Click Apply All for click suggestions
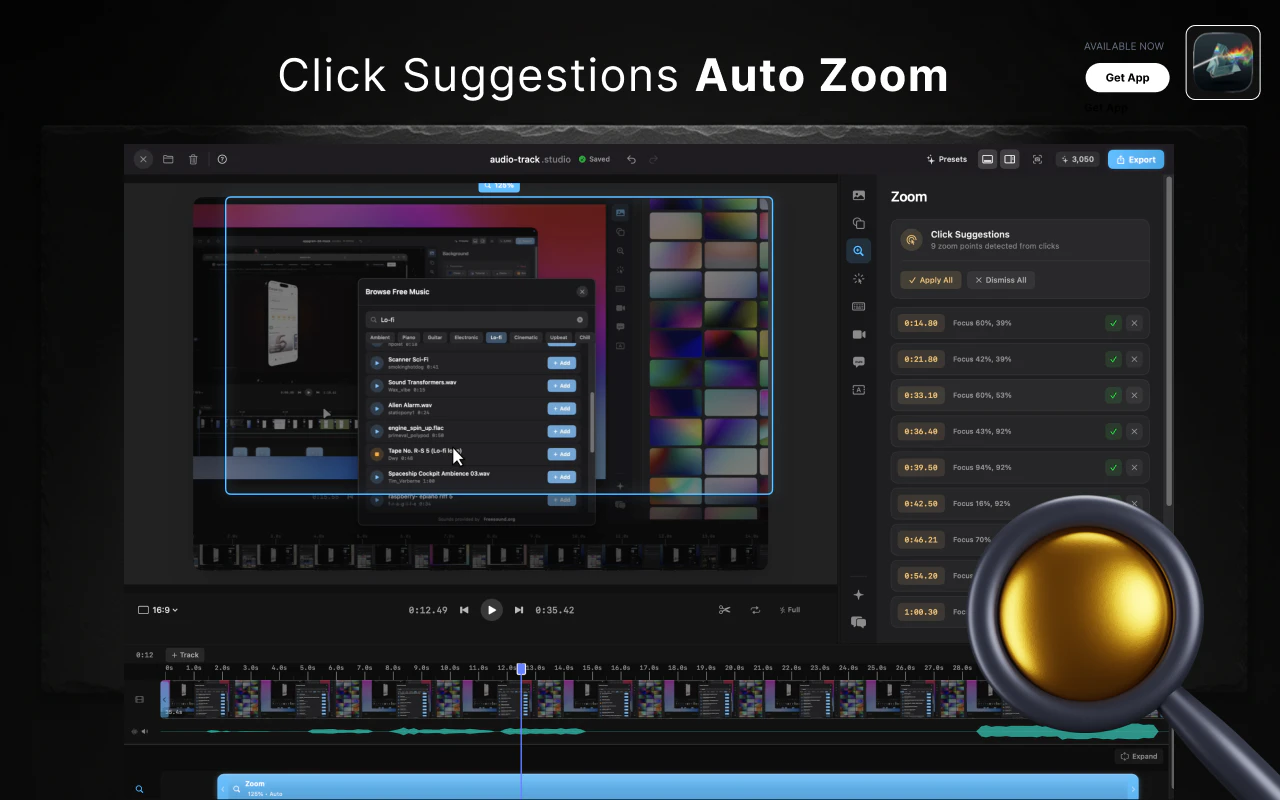 [x=930, y=280]
